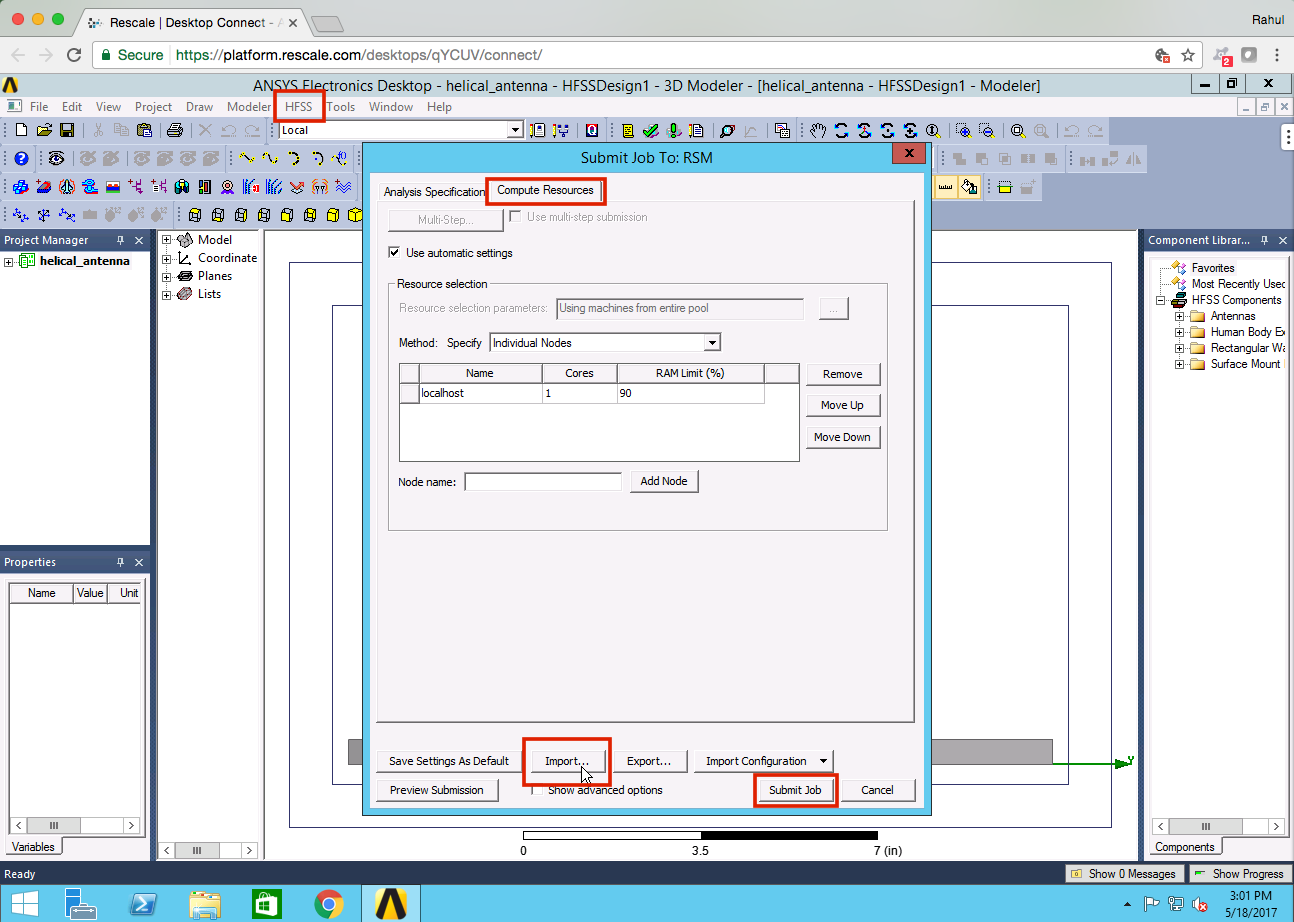Click the blue Help question mark icon
Screen dimensions: 1294x922
click(x=21, y=158)
